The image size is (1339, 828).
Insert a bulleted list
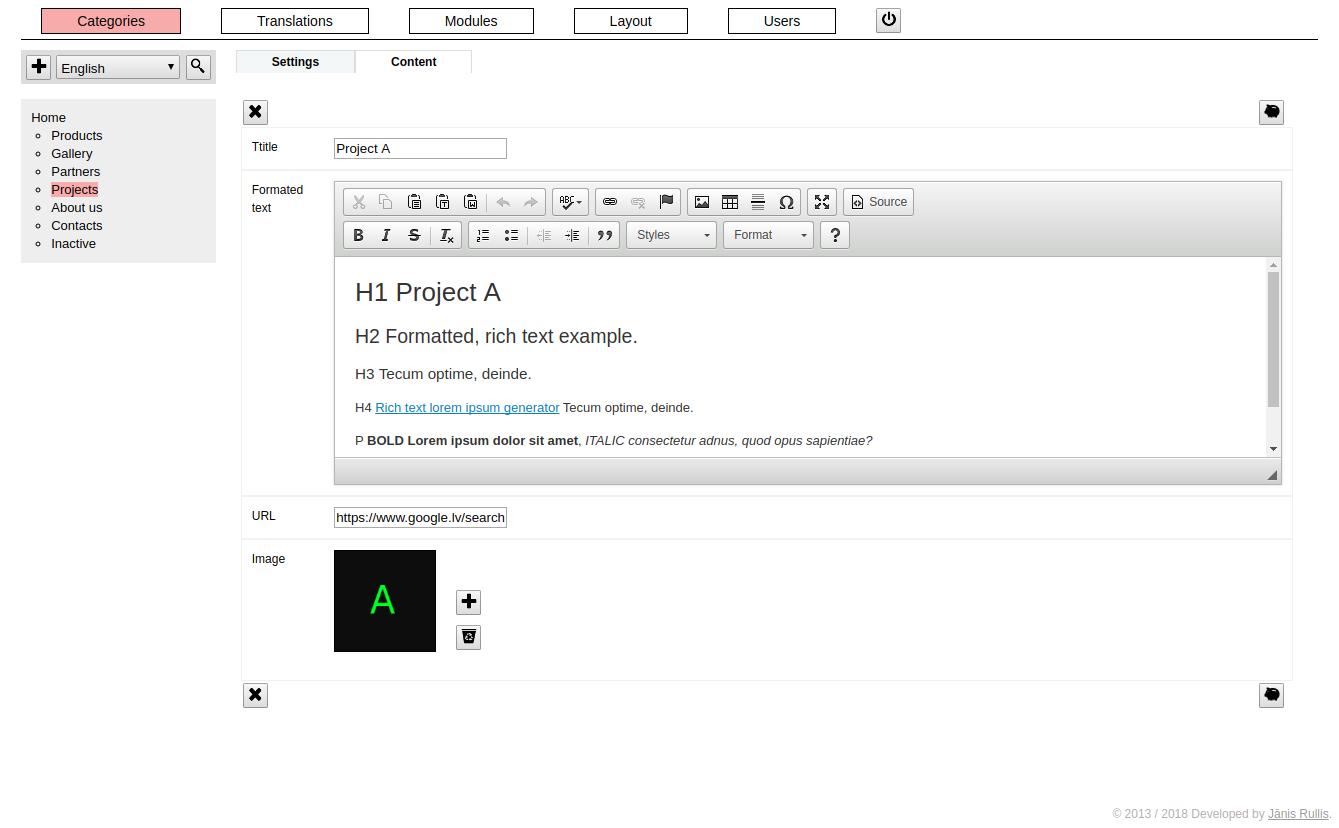point(511,235)
